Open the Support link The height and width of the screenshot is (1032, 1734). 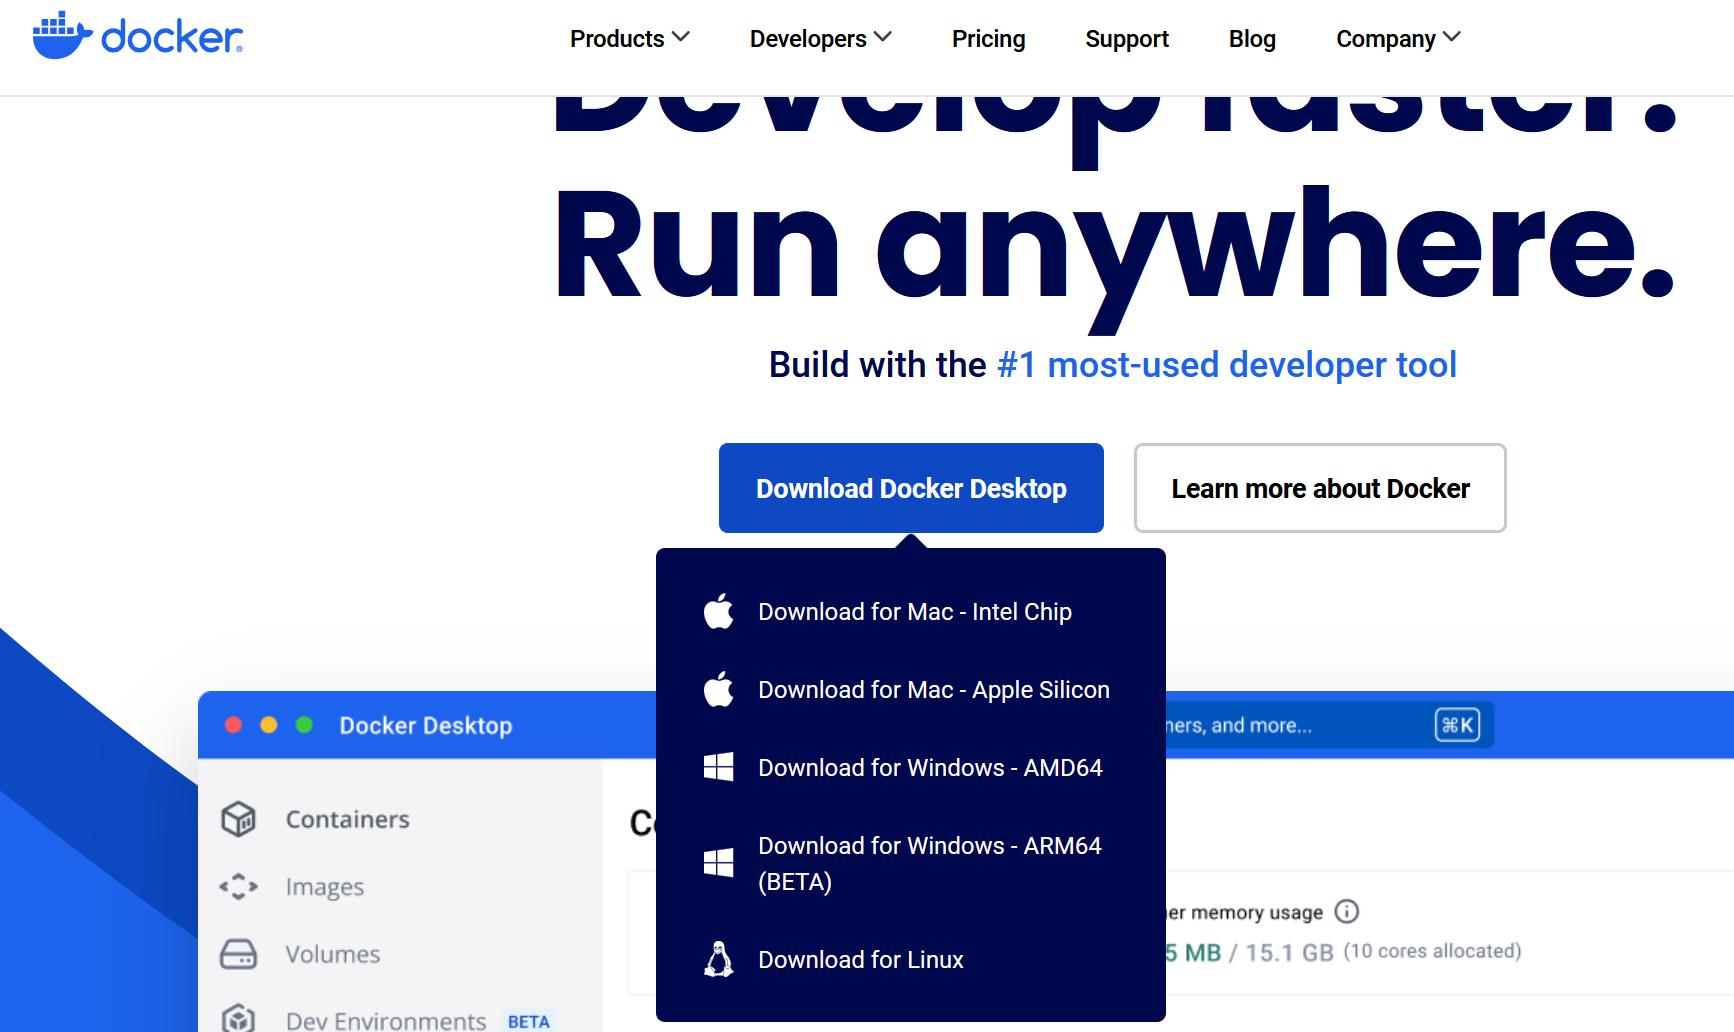point(1127,39)
